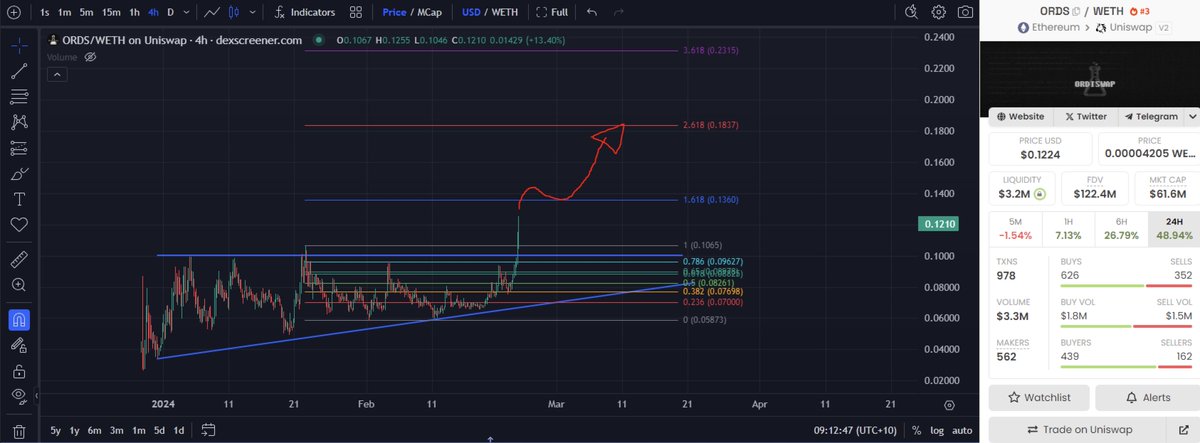1200x443 pixels.
Task: Enter Full screen chart mode
Action: coord(551,12)
